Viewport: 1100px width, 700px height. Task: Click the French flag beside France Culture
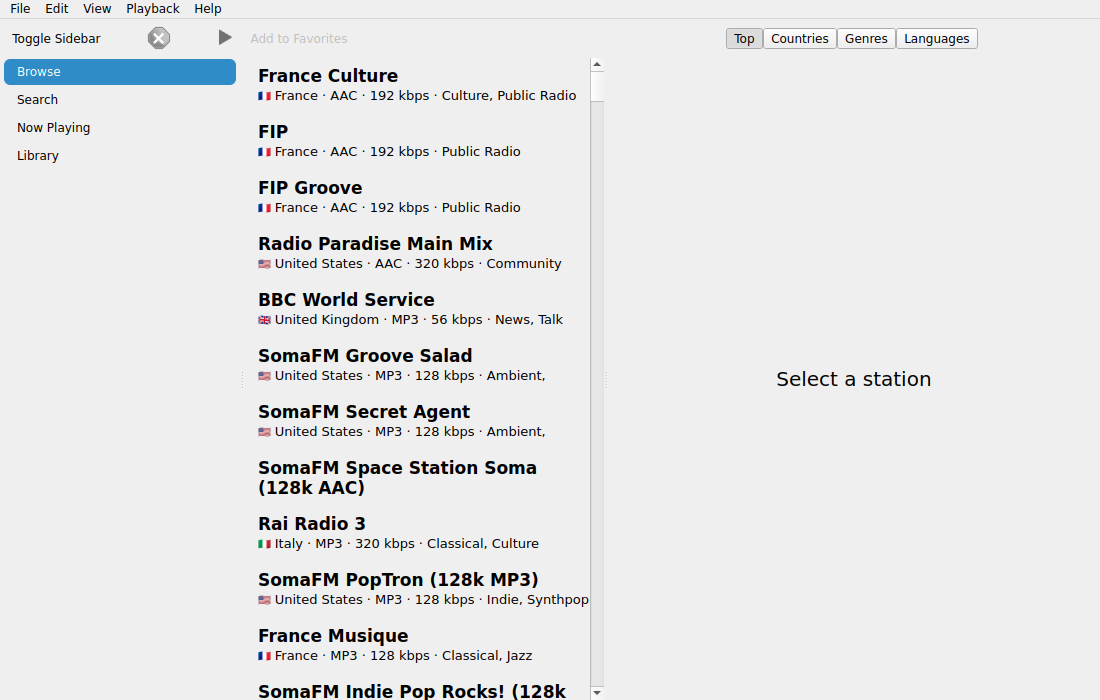[x=264, y=96]
